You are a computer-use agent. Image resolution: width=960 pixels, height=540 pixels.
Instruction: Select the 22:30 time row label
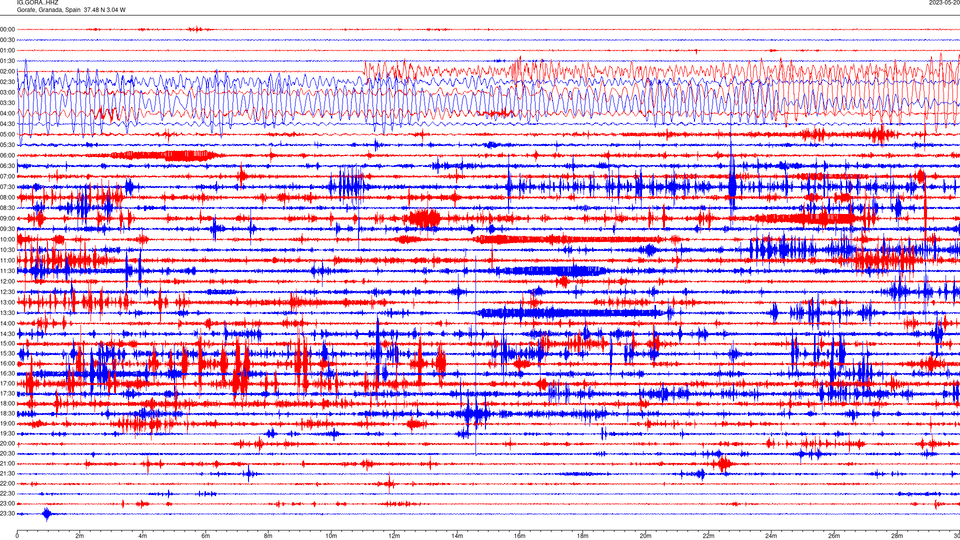coord(7,494)
